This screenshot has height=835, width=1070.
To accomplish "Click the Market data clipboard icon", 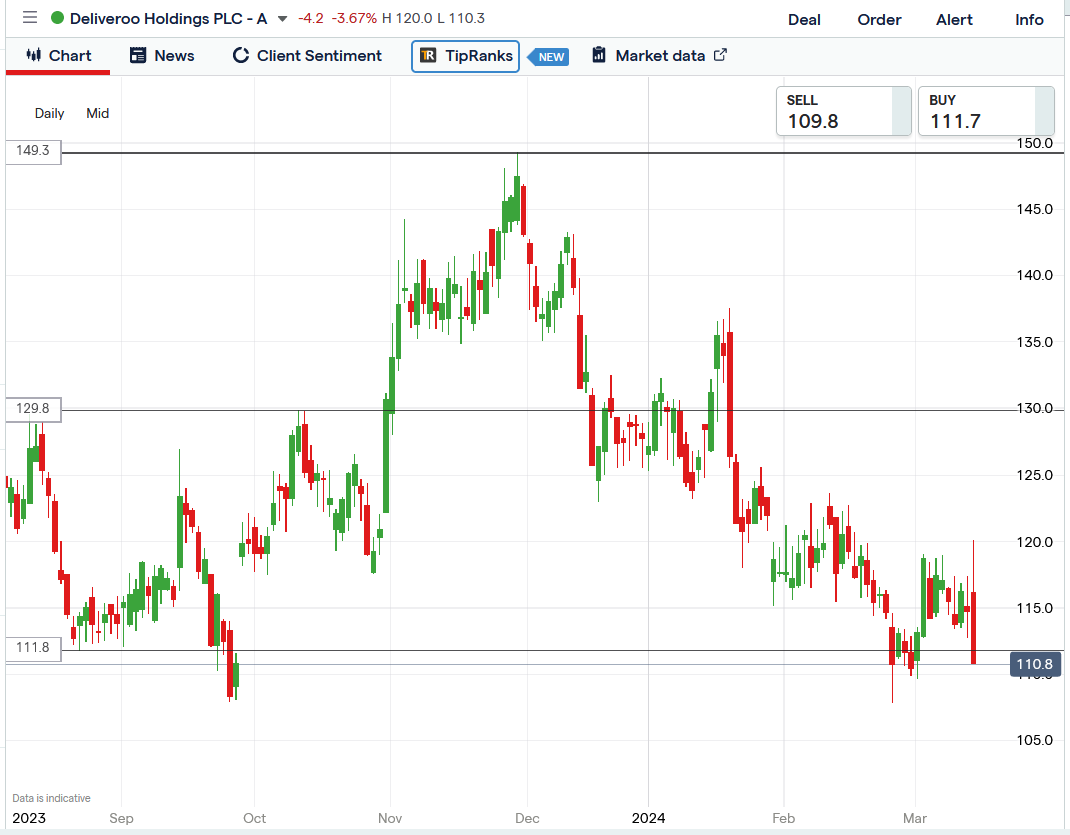I will coord(598,55).
